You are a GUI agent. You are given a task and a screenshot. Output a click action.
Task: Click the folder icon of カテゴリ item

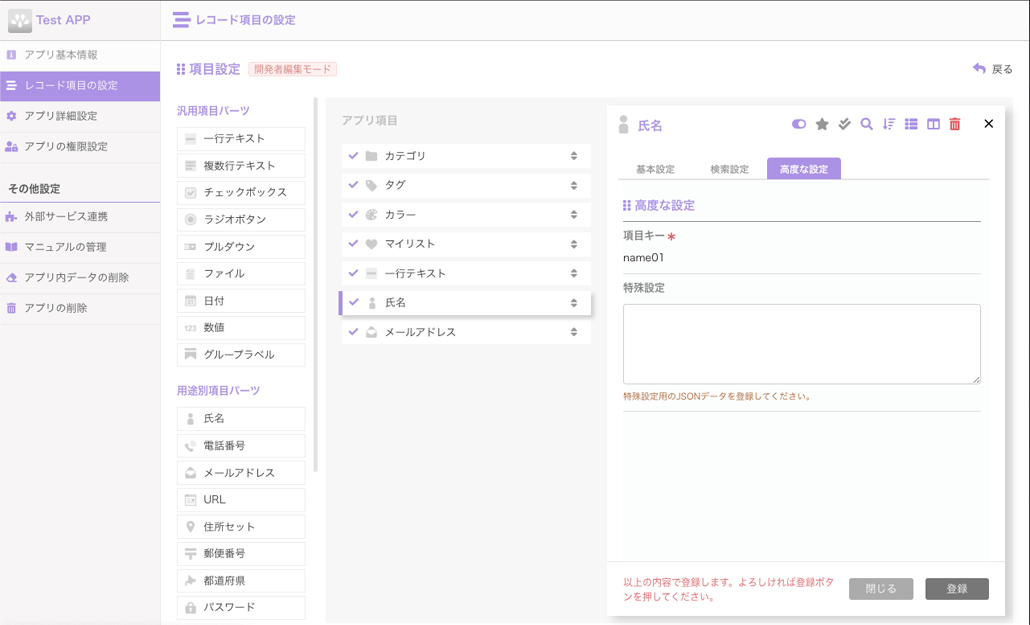coord(371,156)
